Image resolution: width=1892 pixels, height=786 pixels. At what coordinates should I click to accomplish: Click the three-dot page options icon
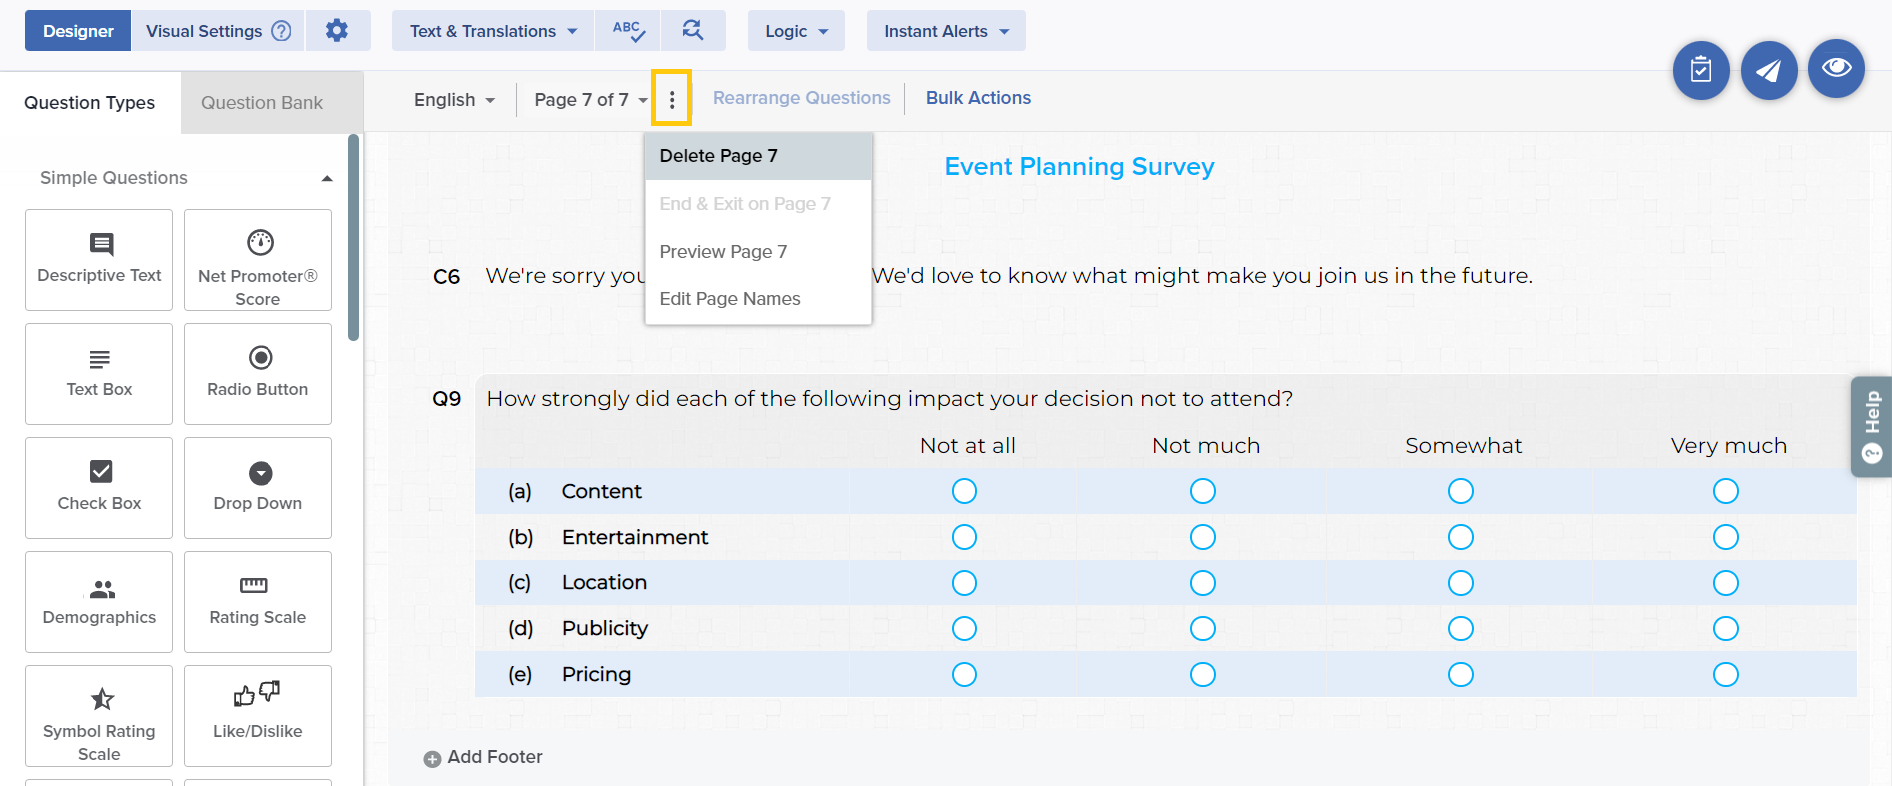[671, 99]
